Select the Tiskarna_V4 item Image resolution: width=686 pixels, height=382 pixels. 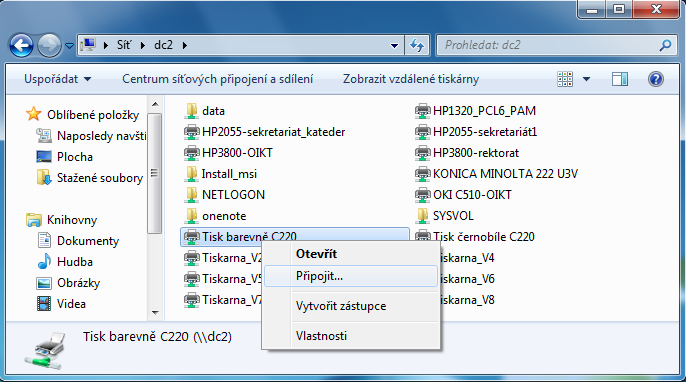(x=467, y=258)
